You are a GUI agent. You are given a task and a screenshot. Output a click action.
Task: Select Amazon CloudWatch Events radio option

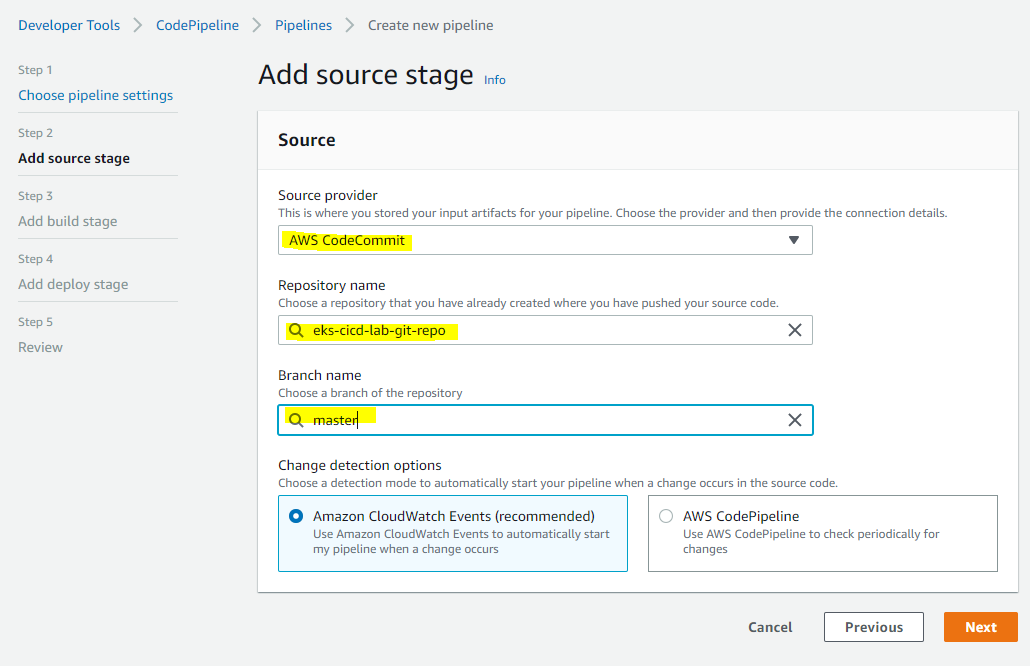coord(296,516)
